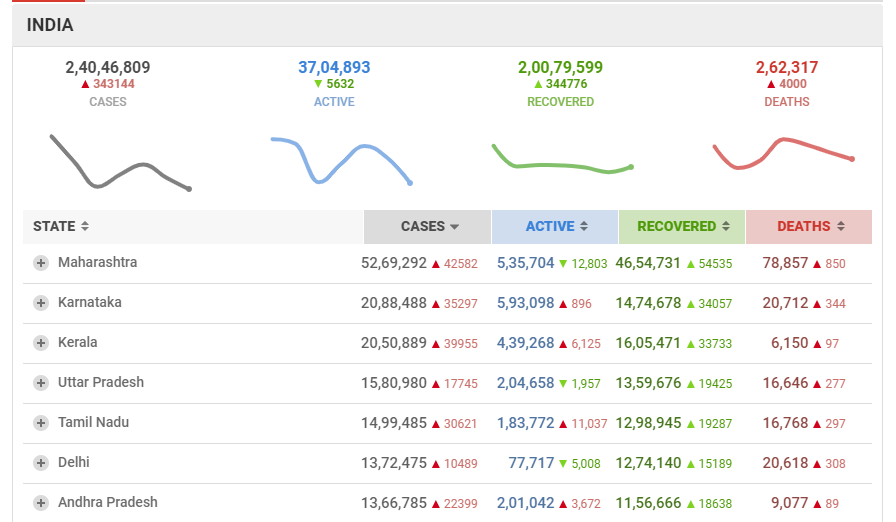This screenshot has height=522, width=896.
Task: Click the Karnataka state name
Action: [90, 302]
